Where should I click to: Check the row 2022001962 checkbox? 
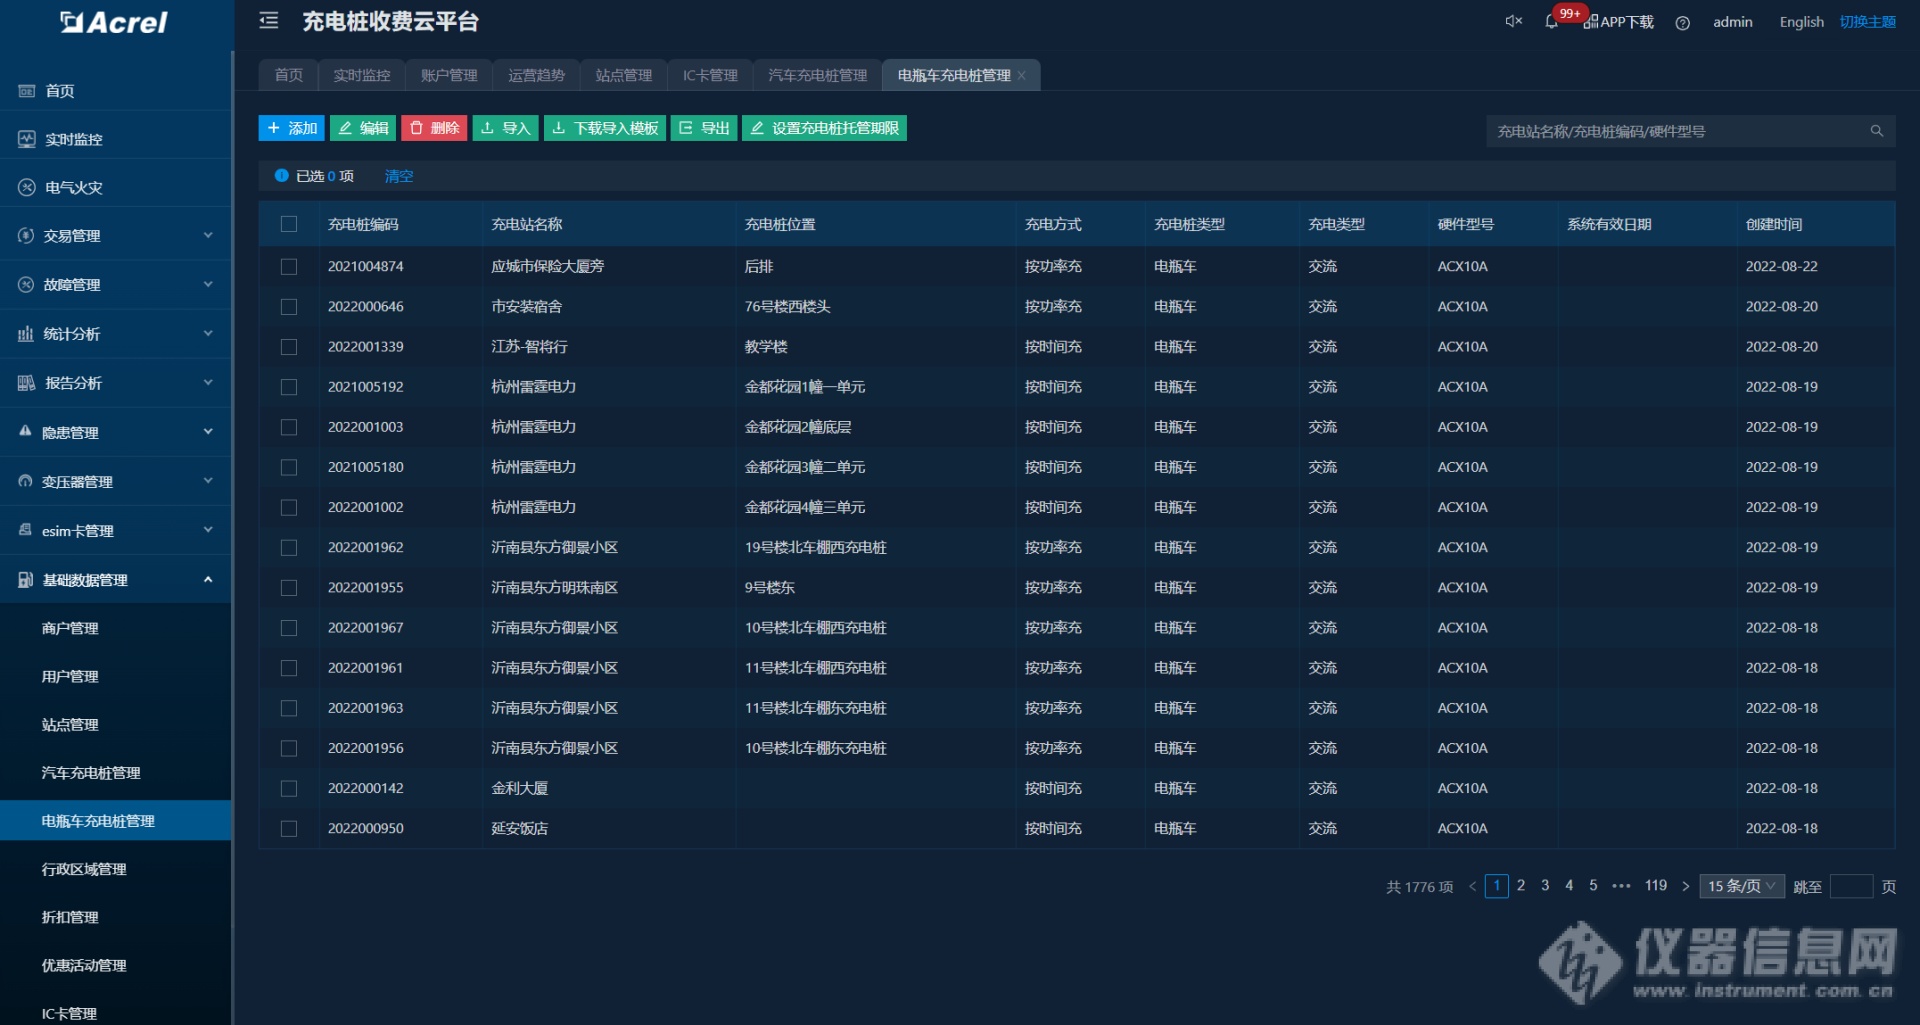(x=289, y=548)
